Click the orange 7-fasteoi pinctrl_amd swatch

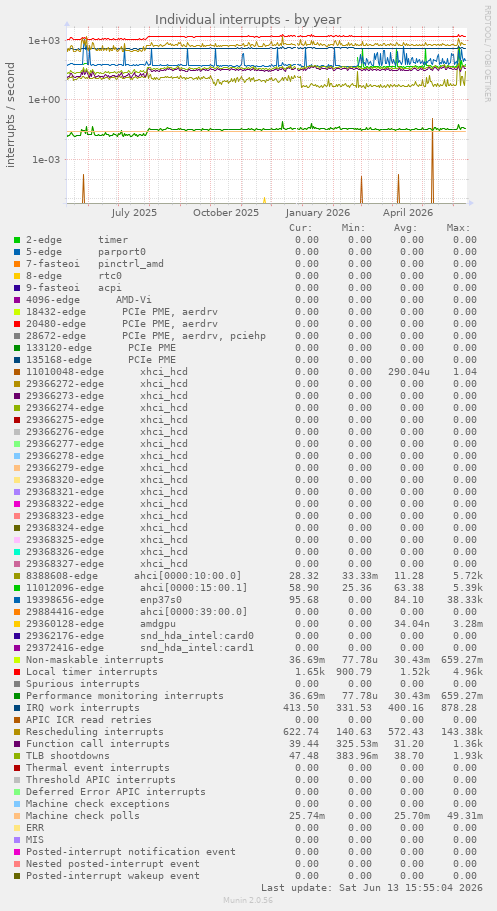(17, 264)
